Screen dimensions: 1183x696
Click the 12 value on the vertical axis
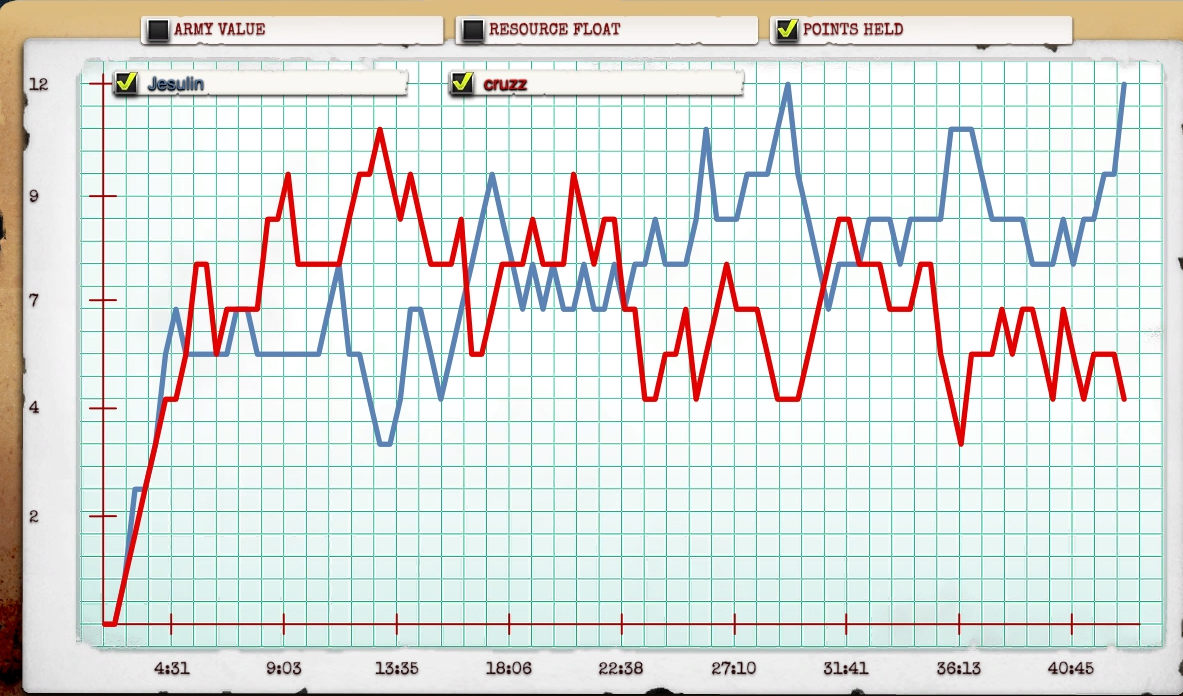tap(38, 84)
